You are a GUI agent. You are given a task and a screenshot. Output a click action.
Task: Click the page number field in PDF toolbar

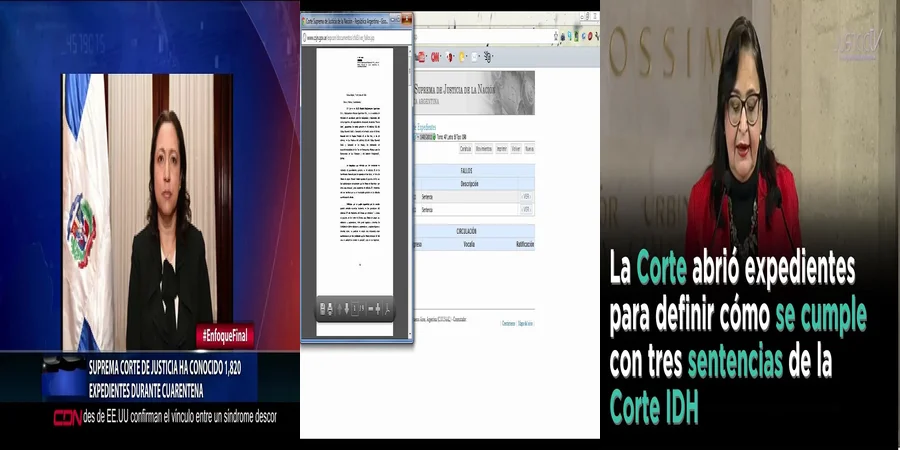tap(355, 309)
